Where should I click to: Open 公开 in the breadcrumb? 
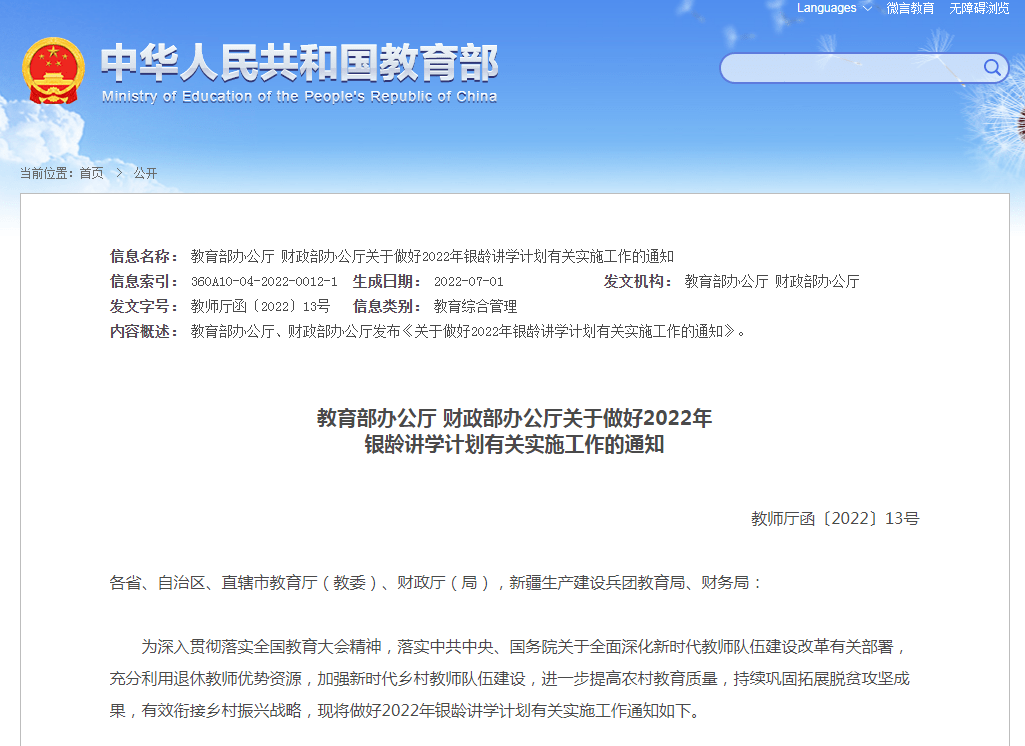pos(145,173)
